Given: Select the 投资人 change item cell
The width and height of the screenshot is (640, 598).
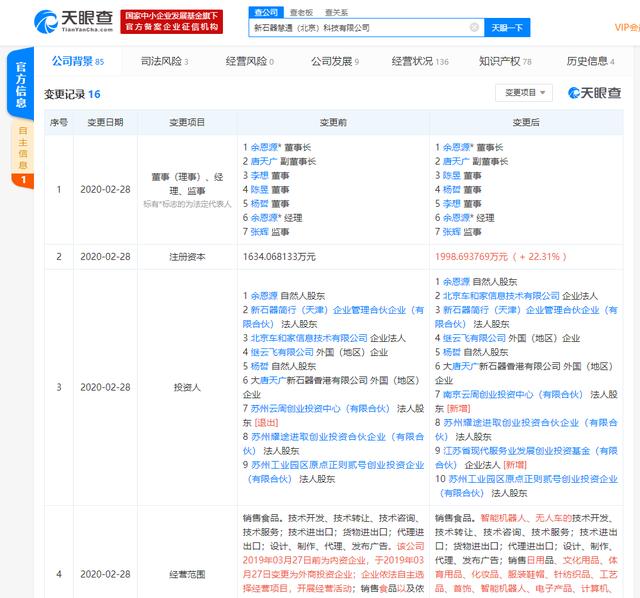Looking at the screenshot, I should pyautogui.click(x=187, y=387).
